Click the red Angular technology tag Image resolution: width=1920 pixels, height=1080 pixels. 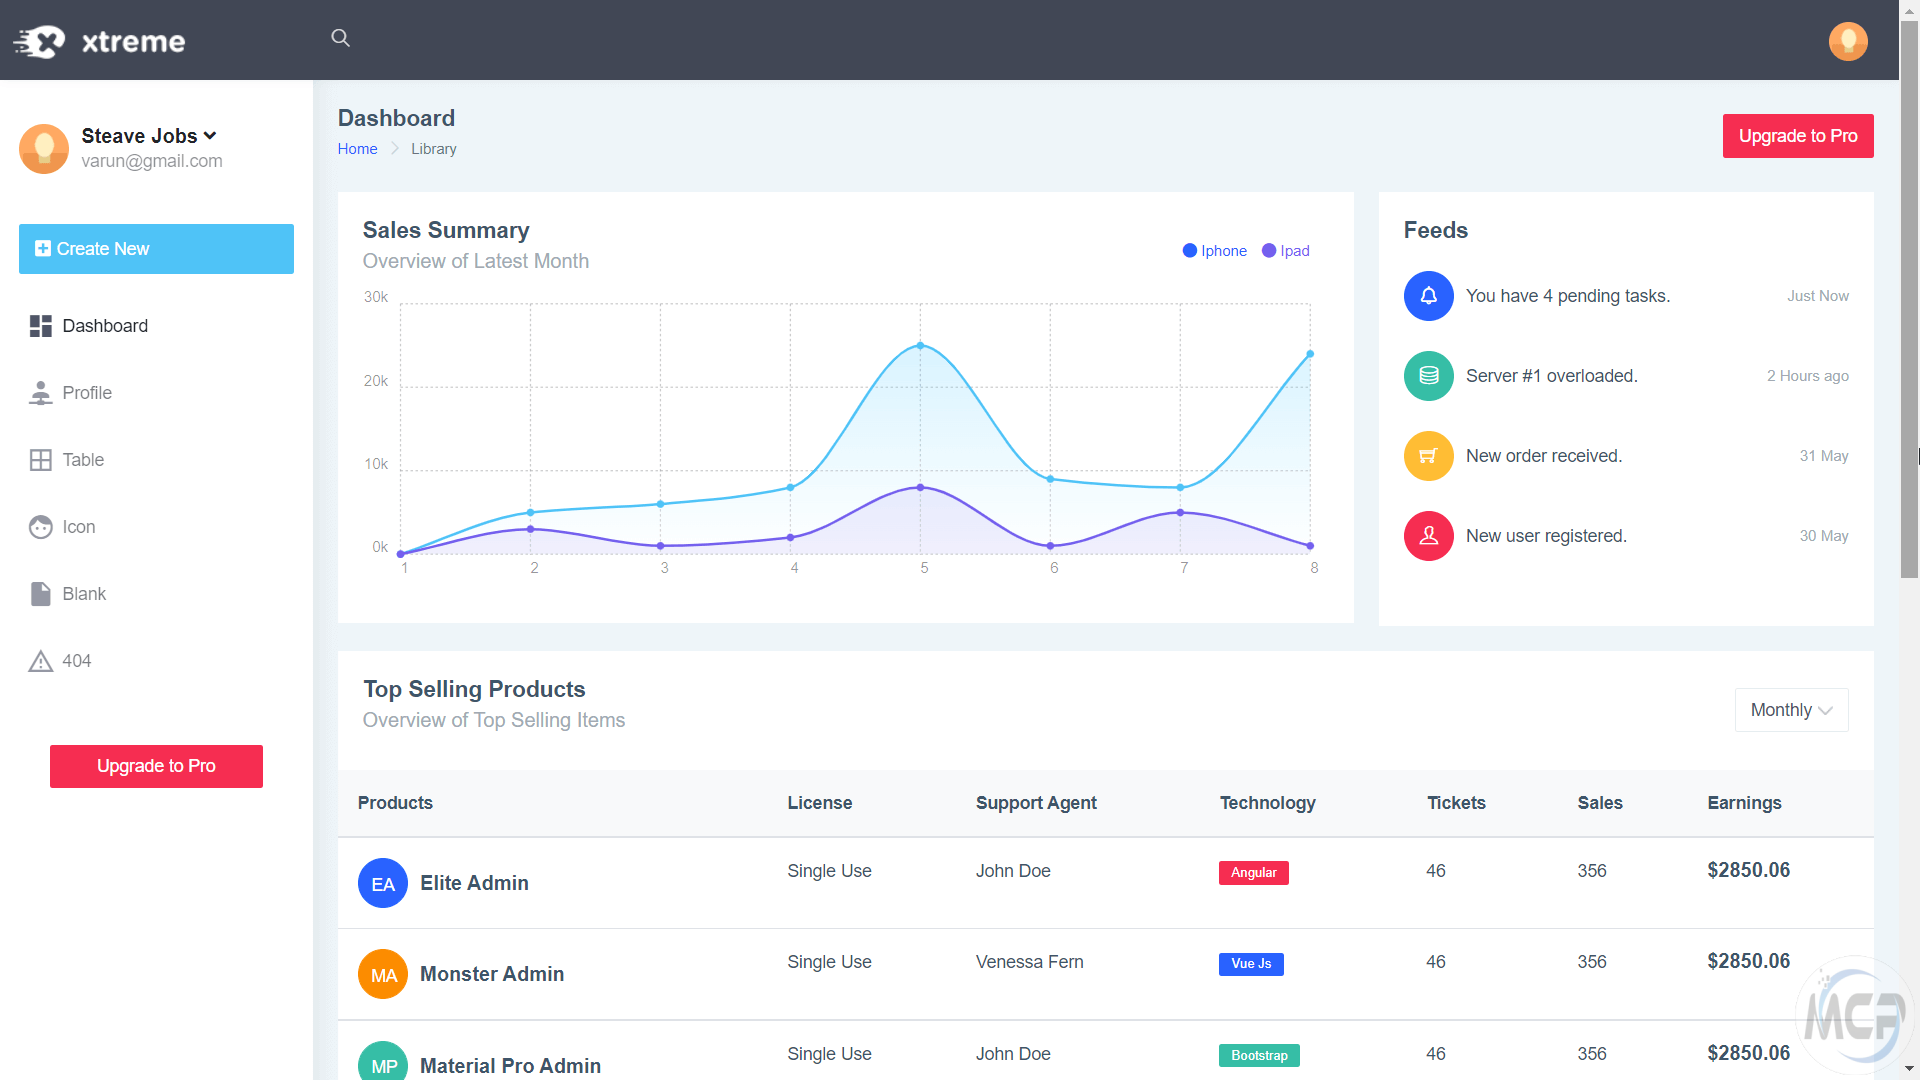1253,873
